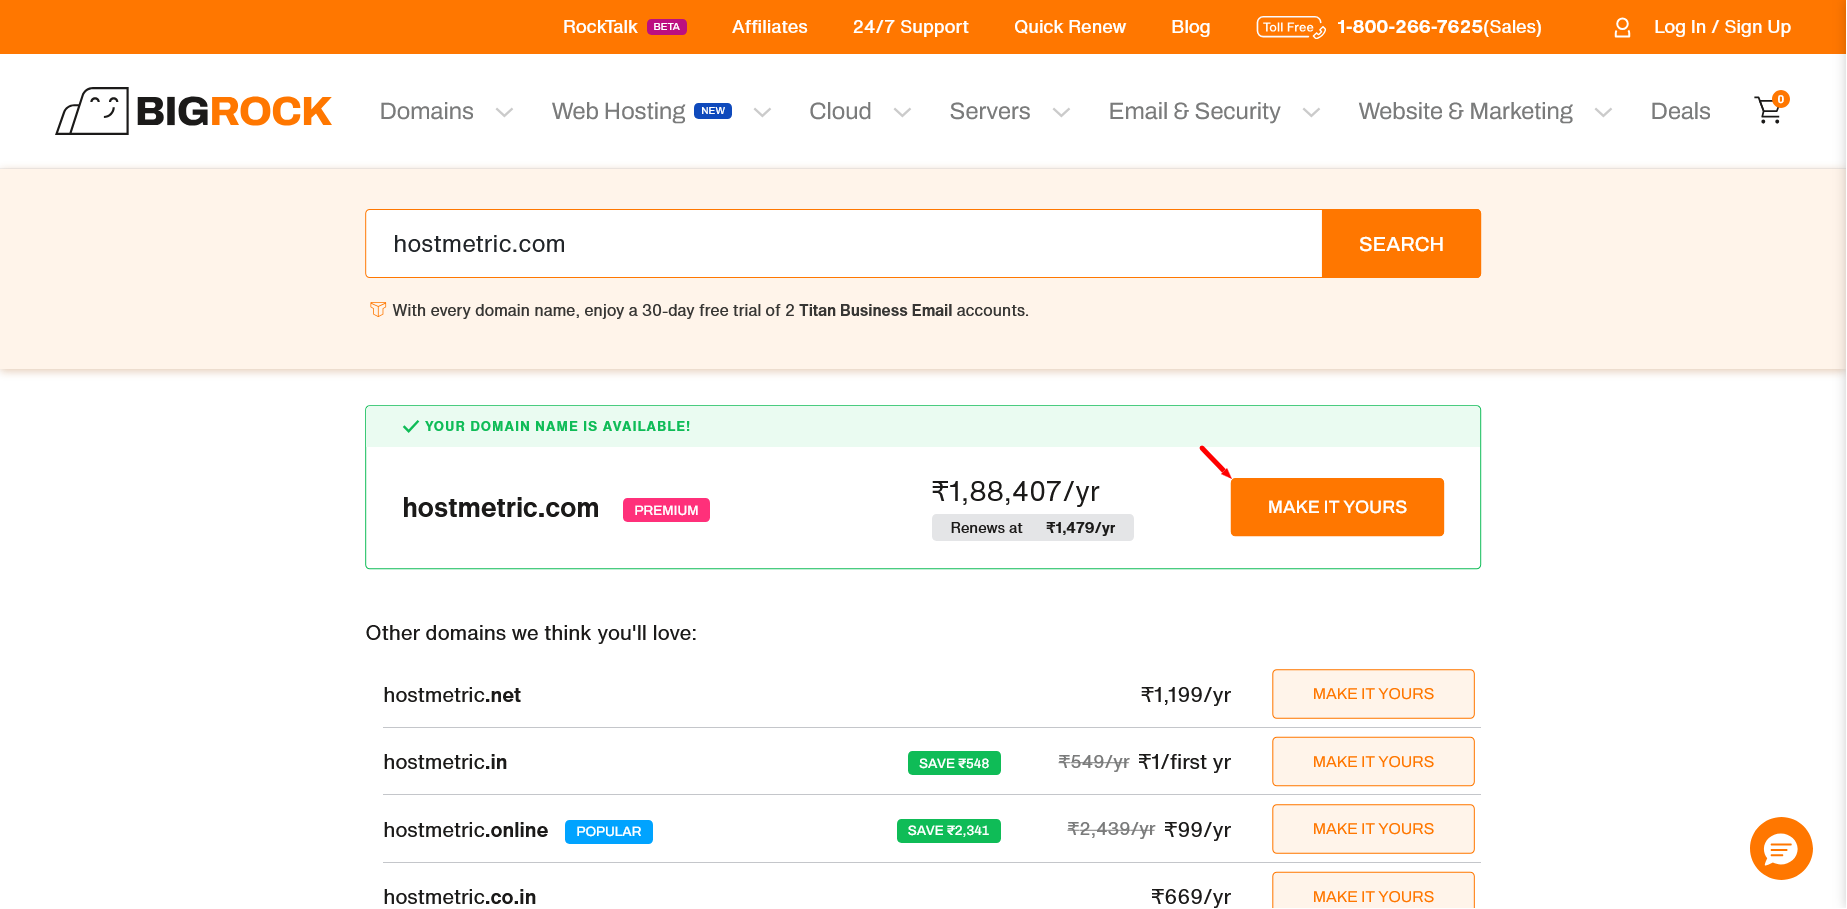Expand the Cloud menu chevron
1847x909 pixels.
coord(902,112)
